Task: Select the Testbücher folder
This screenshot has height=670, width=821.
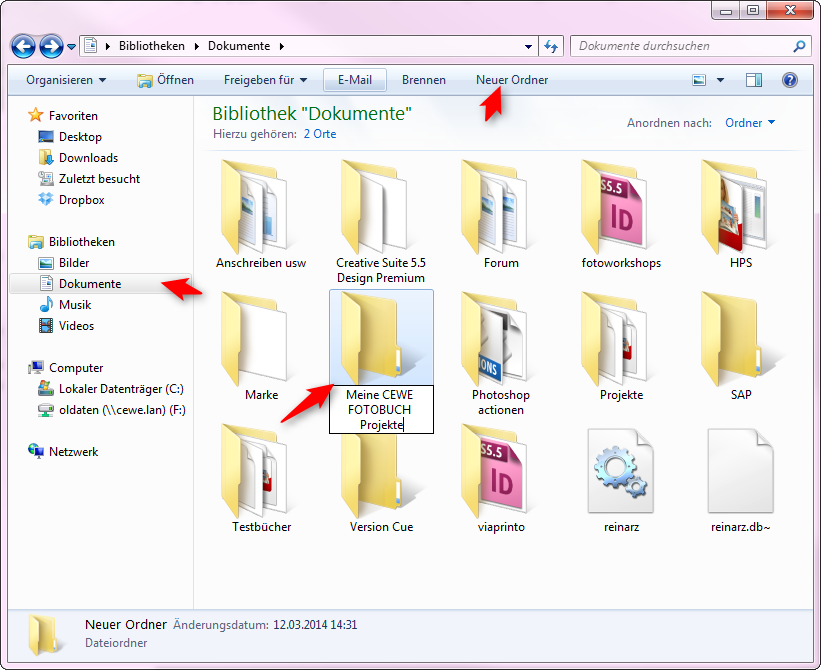Action: pos(261,478)
